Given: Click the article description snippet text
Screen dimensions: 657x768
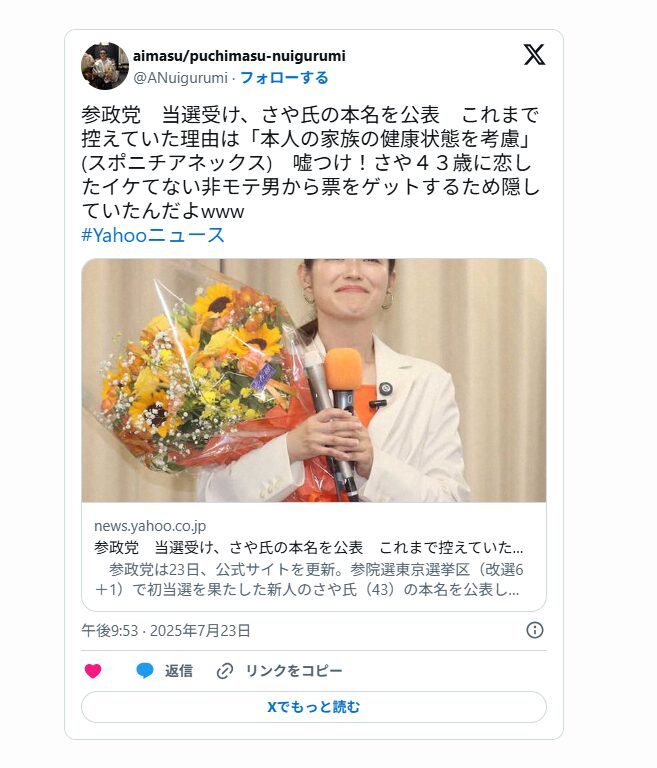Looking at the screenshot, I should (309, 579).
